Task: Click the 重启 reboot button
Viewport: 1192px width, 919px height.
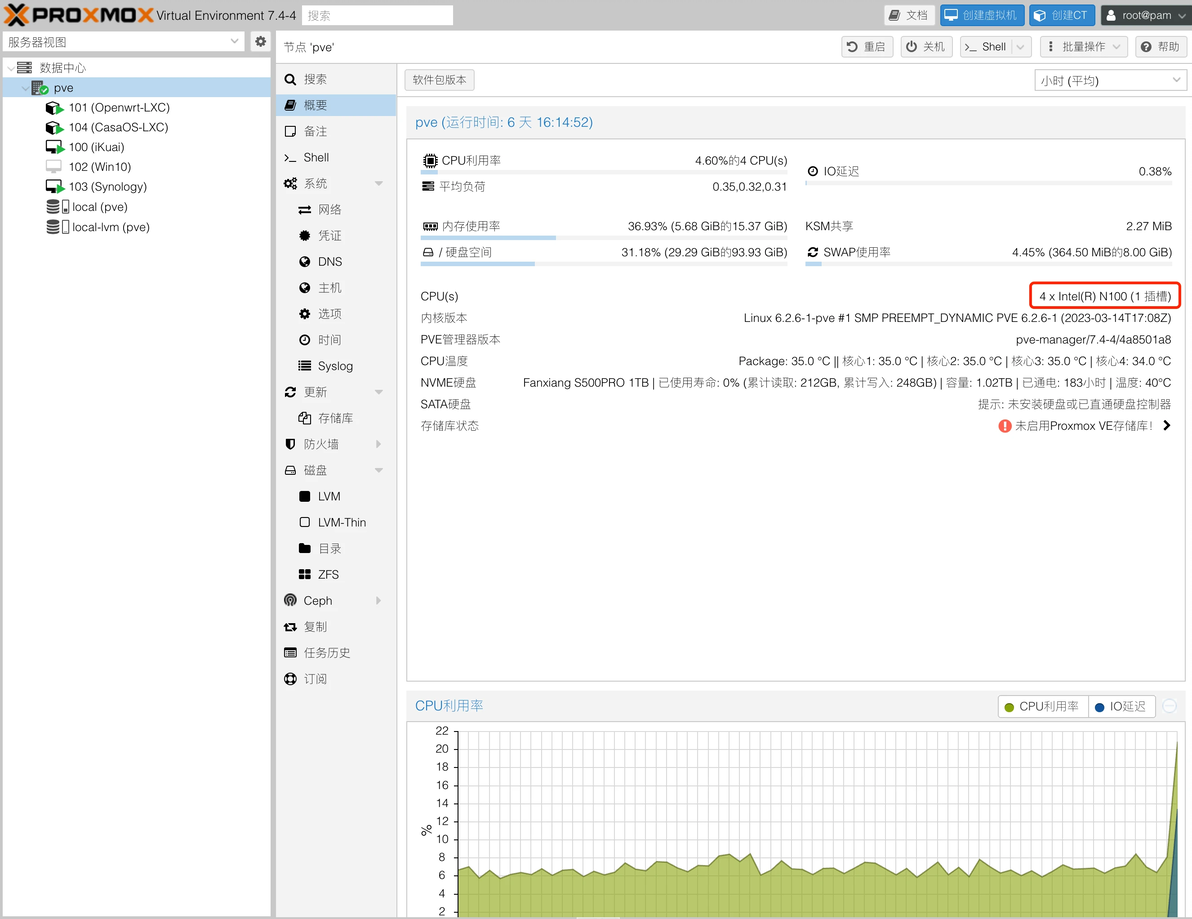Action: click(867, 46)
